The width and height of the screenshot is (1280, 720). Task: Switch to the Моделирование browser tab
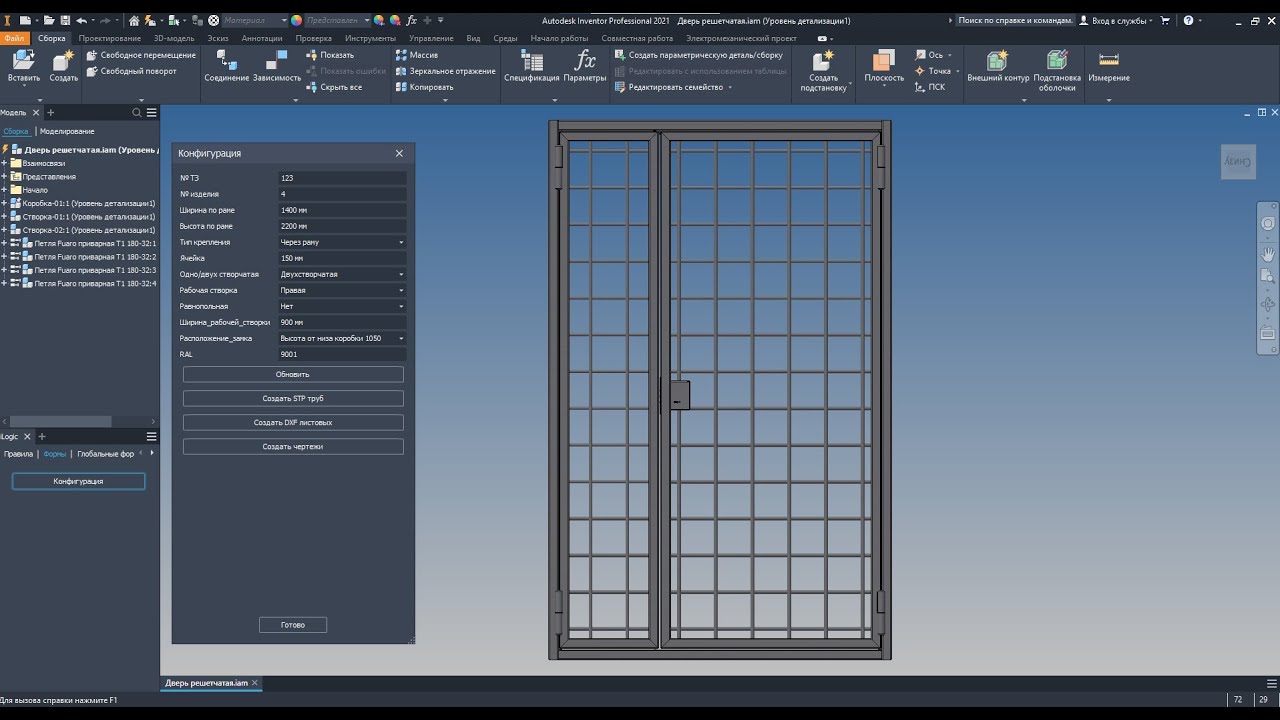[x=67, y=131]
